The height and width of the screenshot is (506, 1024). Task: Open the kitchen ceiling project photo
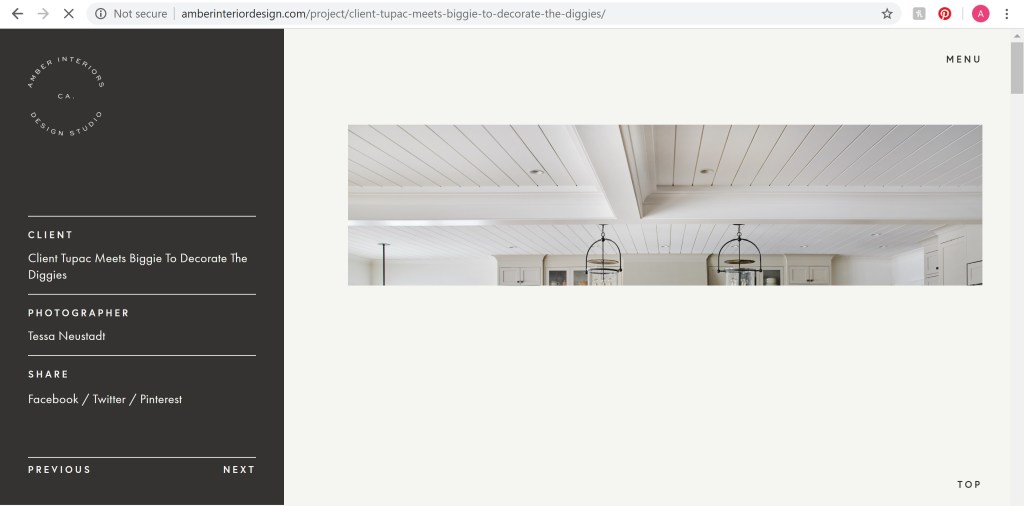point(664,205)
